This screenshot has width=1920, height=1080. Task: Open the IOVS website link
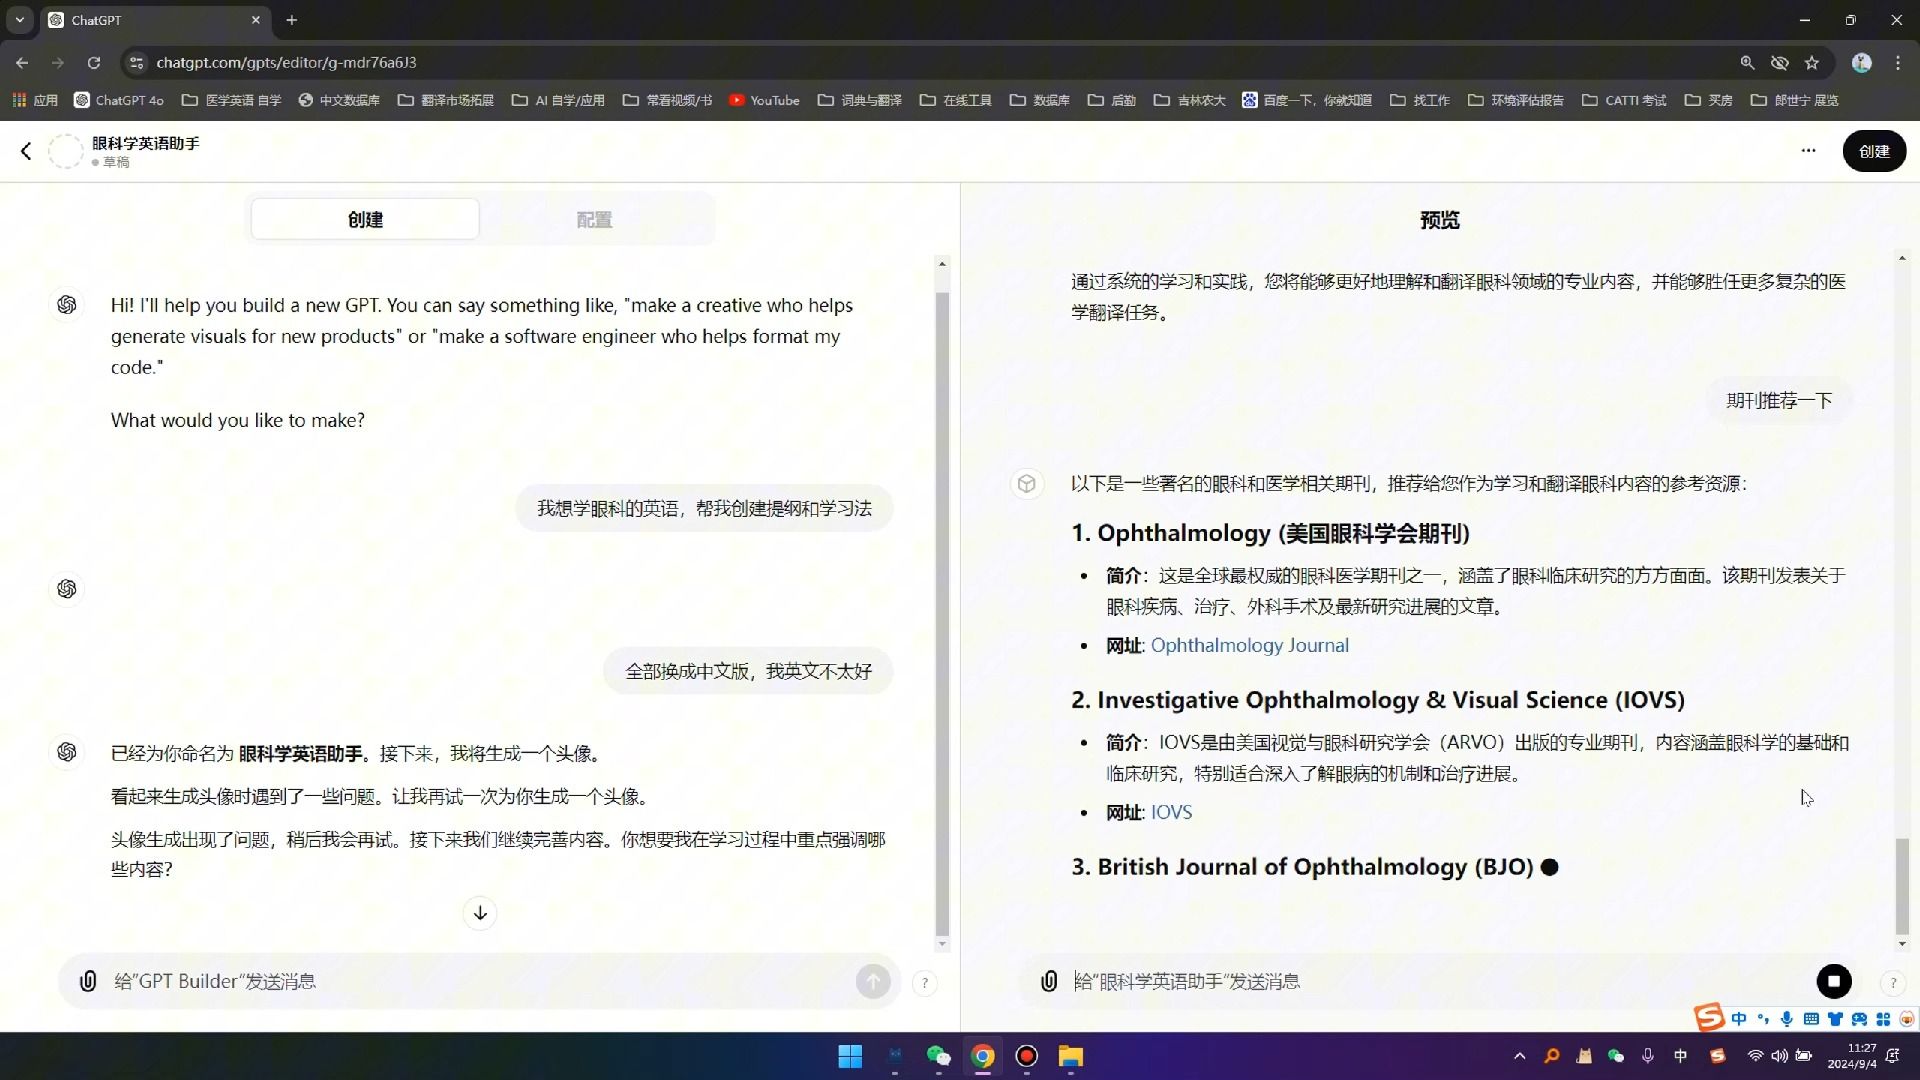click(x=1171, y=812)
